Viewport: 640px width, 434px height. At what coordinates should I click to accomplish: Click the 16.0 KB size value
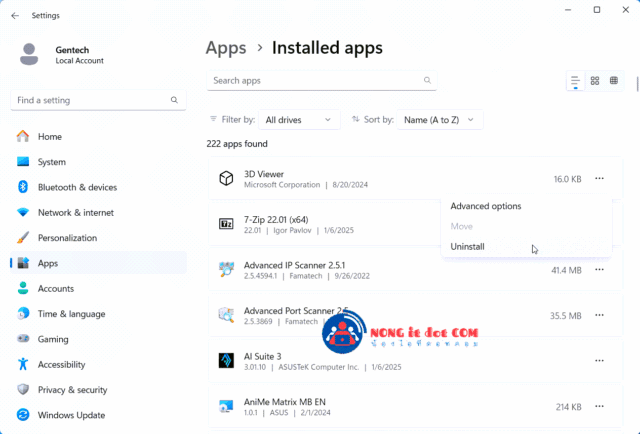tap(567, 179)
